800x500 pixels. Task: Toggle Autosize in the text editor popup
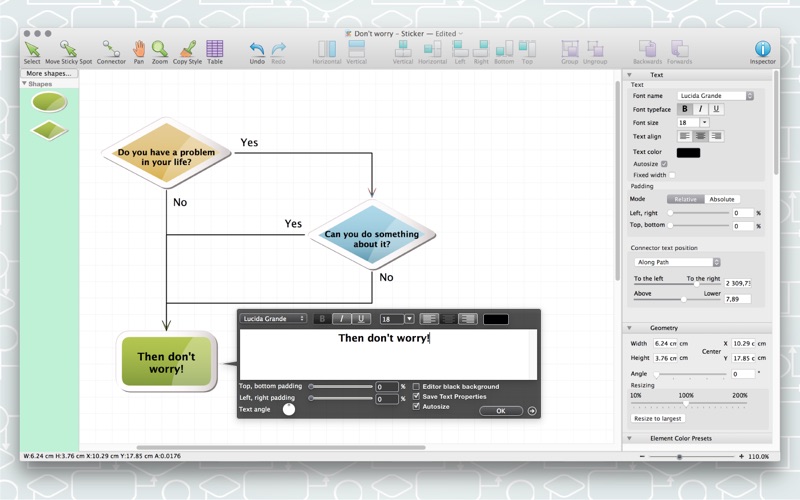click(x=416, y=407)
